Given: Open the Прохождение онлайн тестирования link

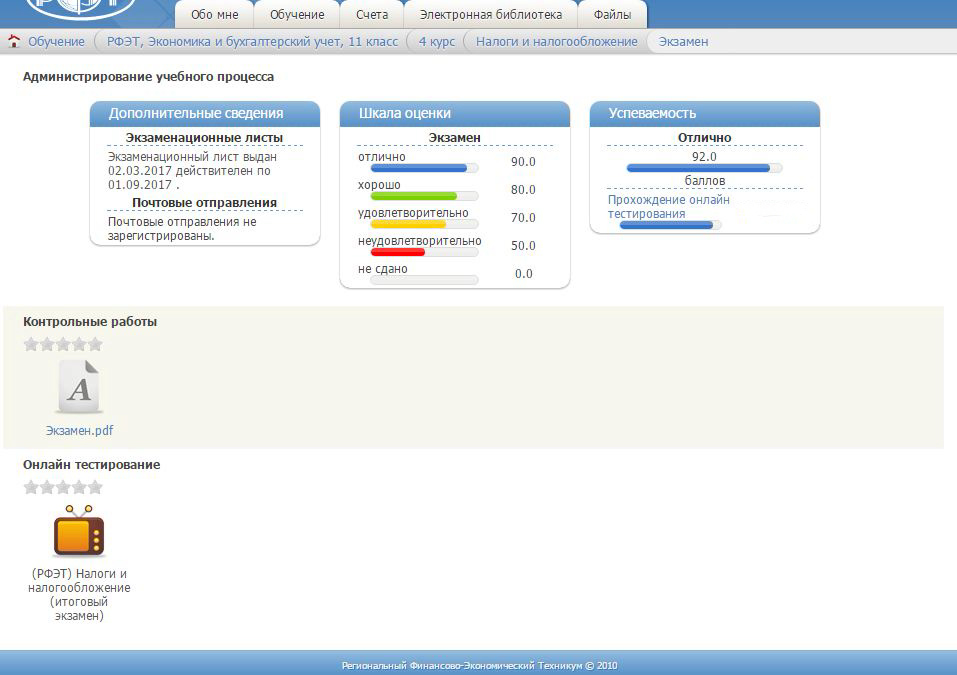Looking at the screenshot, I should click(x=668, y=207).
